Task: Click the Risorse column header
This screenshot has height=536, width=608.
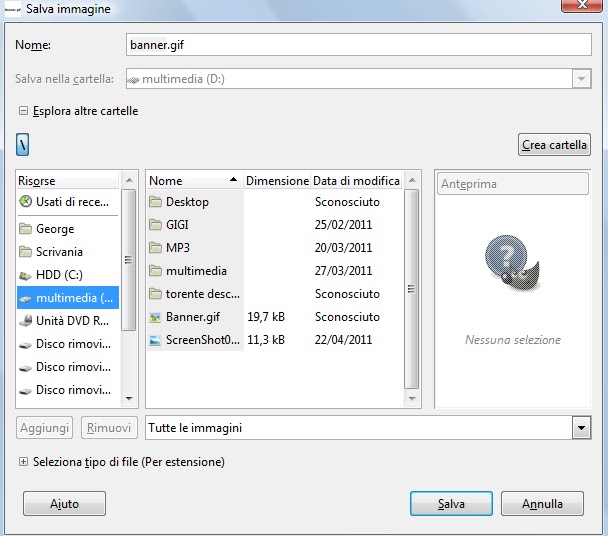Action: 67,181
